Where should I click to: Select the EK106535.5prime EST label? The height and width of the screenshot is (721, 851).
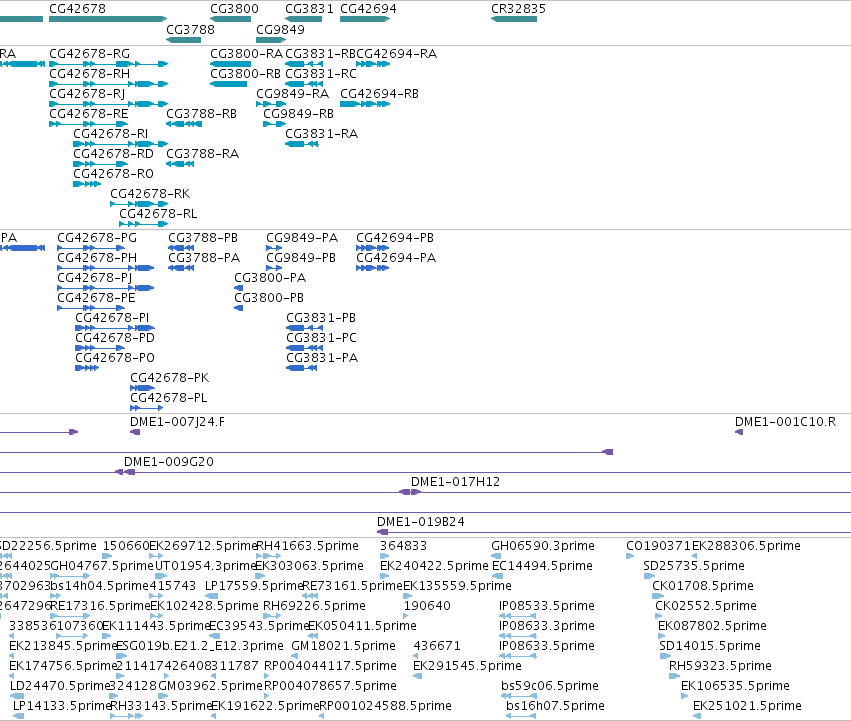click(x=735, y=687)
